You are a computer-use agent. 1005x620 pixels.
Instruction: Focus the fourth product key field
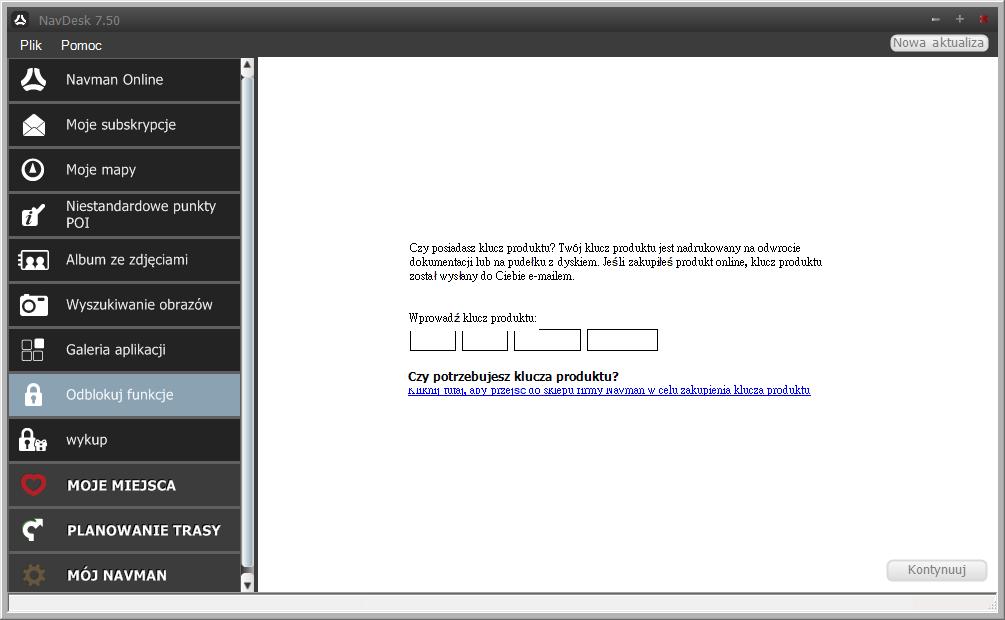pyautogui.click(x=622, y=340)
